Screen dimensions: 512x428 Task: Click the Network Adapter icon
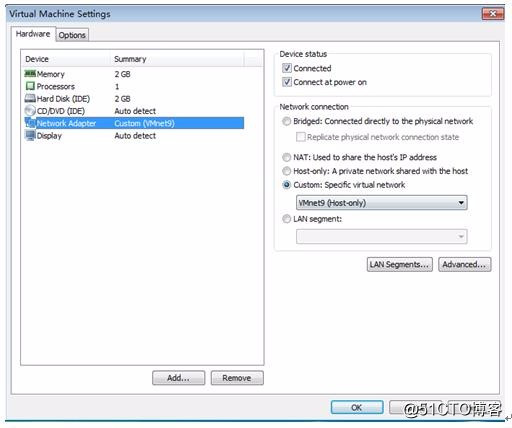pos(30,123)
